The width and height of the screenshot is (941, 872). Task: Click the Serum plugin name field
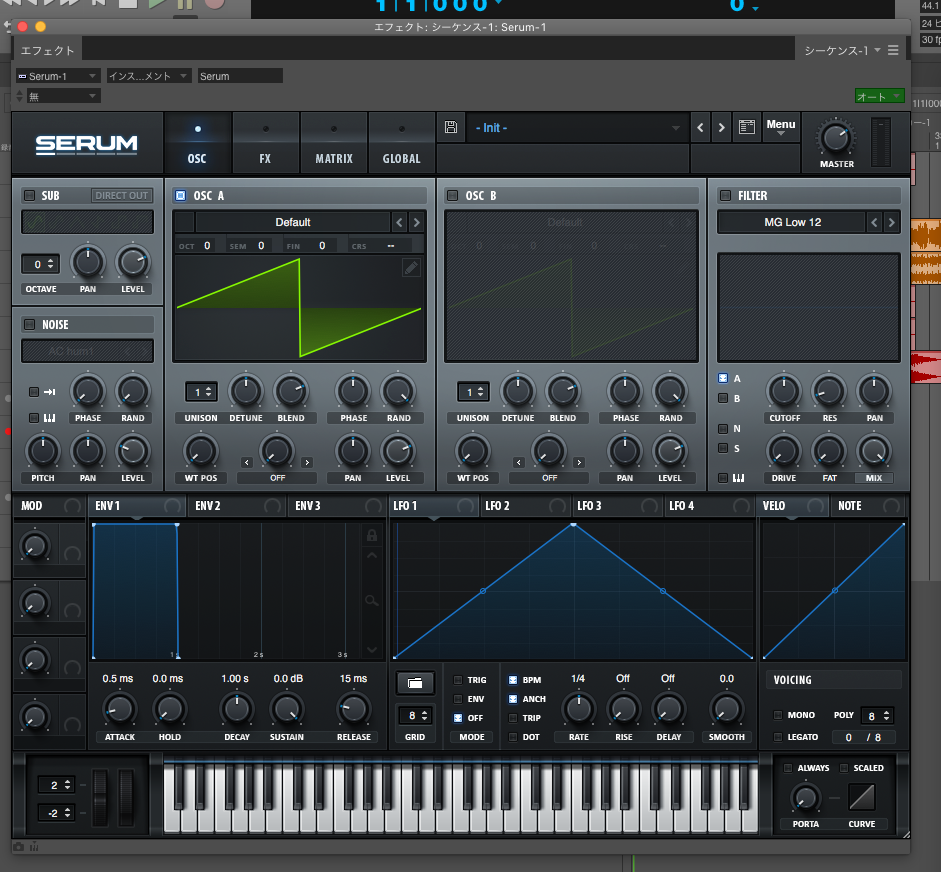[x=240, y=76]
